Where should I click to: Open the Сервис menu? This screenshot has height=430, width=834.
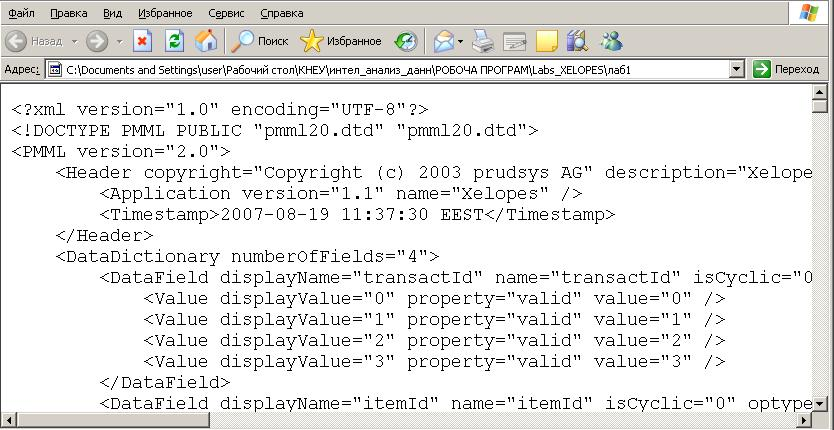[x=226, y=13]
